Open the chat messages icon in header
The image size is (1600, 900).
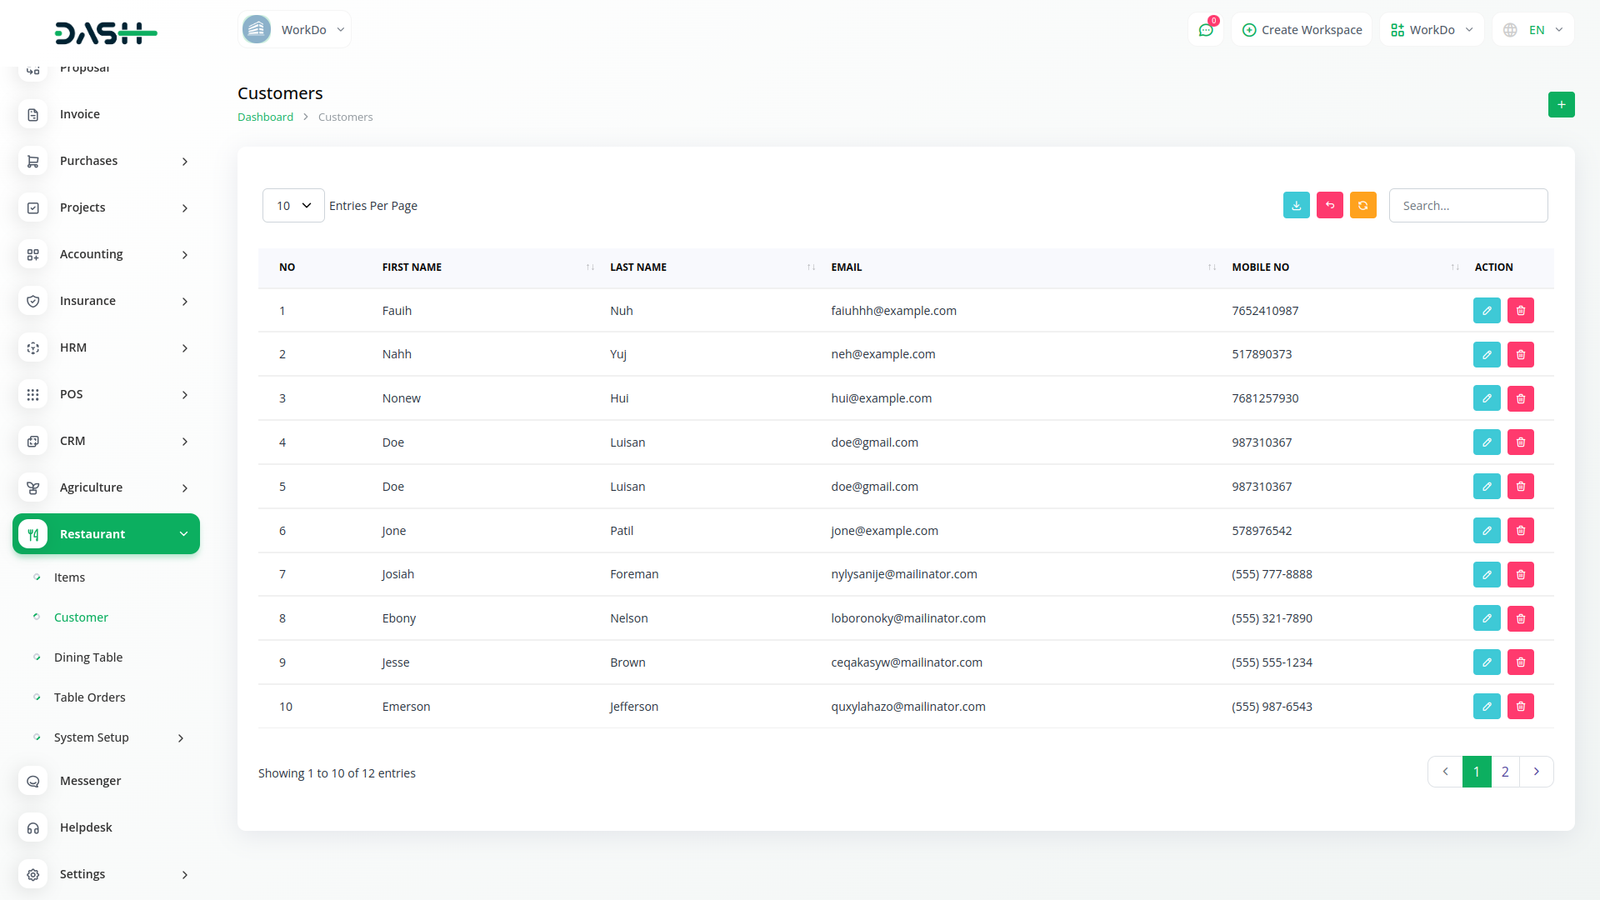click(x=1206, y=30)
